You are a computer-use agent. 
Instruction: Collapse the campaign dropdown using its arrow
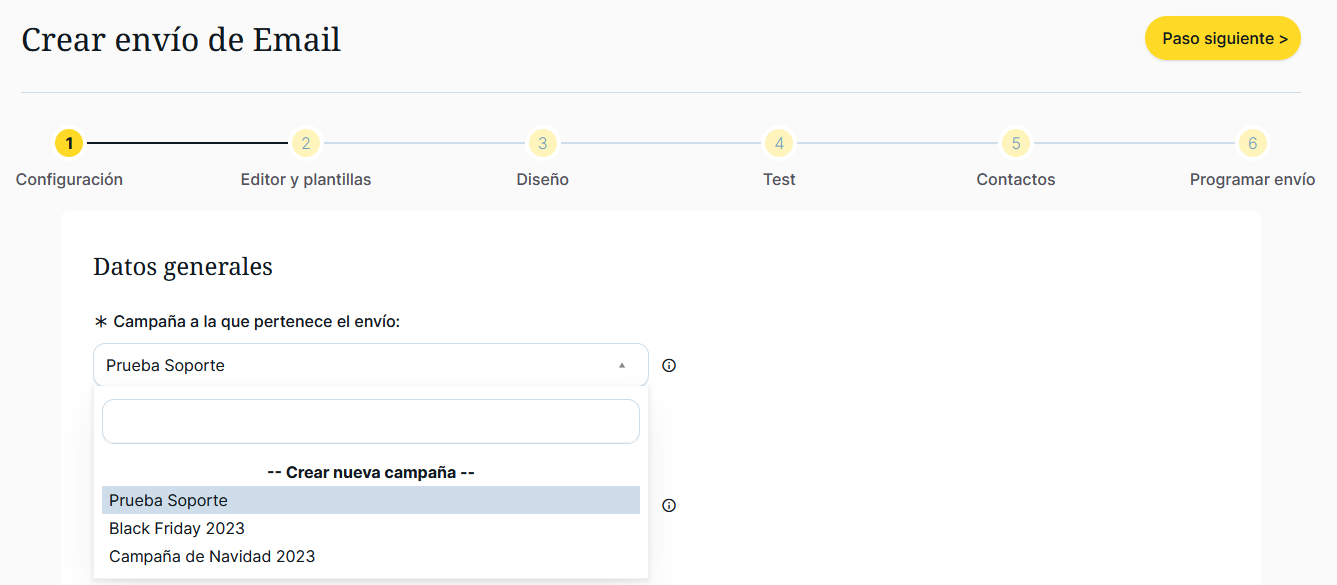[621, 366]
